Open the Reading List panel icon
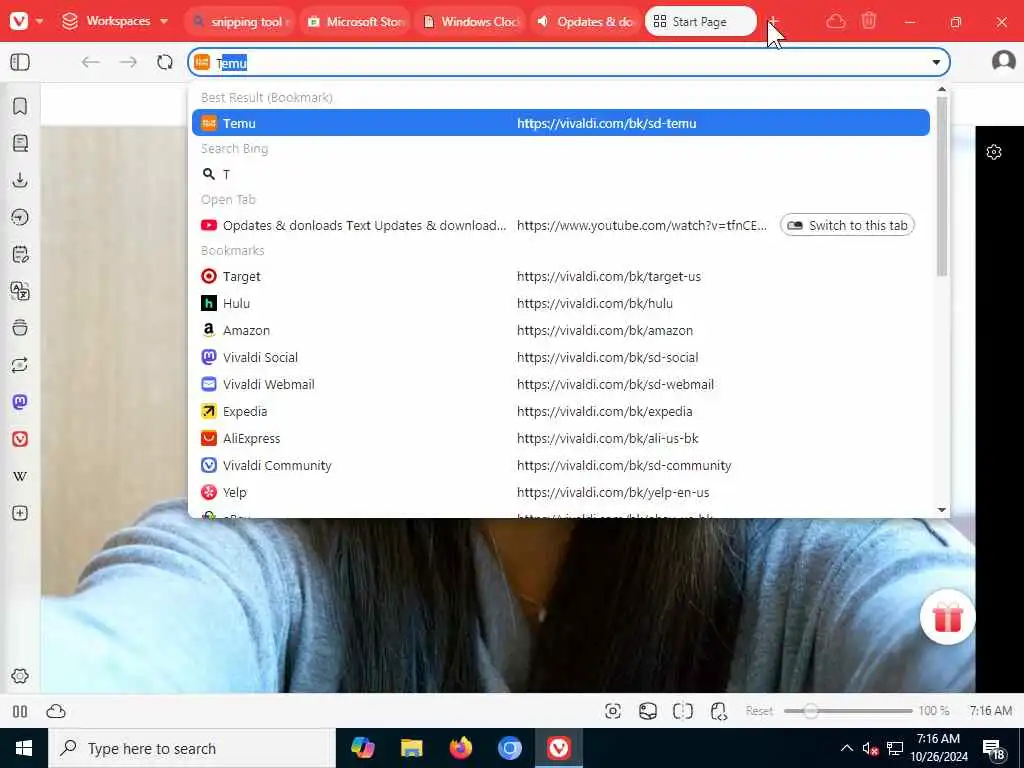This screenshot has height=768, width=1024. coord(20,143)
